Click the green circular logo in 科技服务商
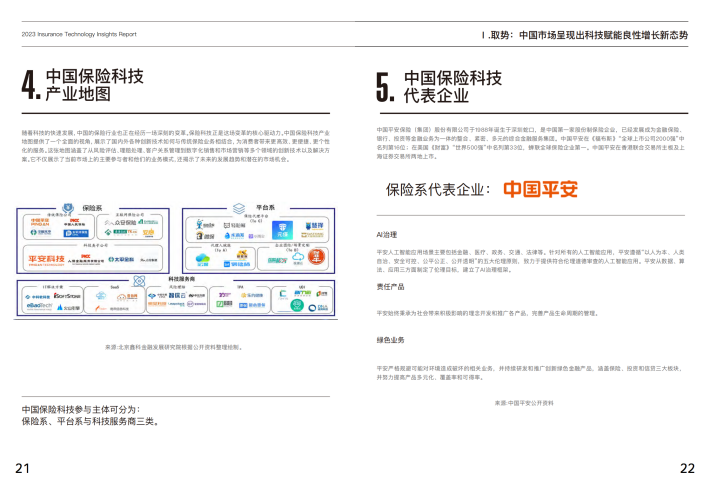 297,305
